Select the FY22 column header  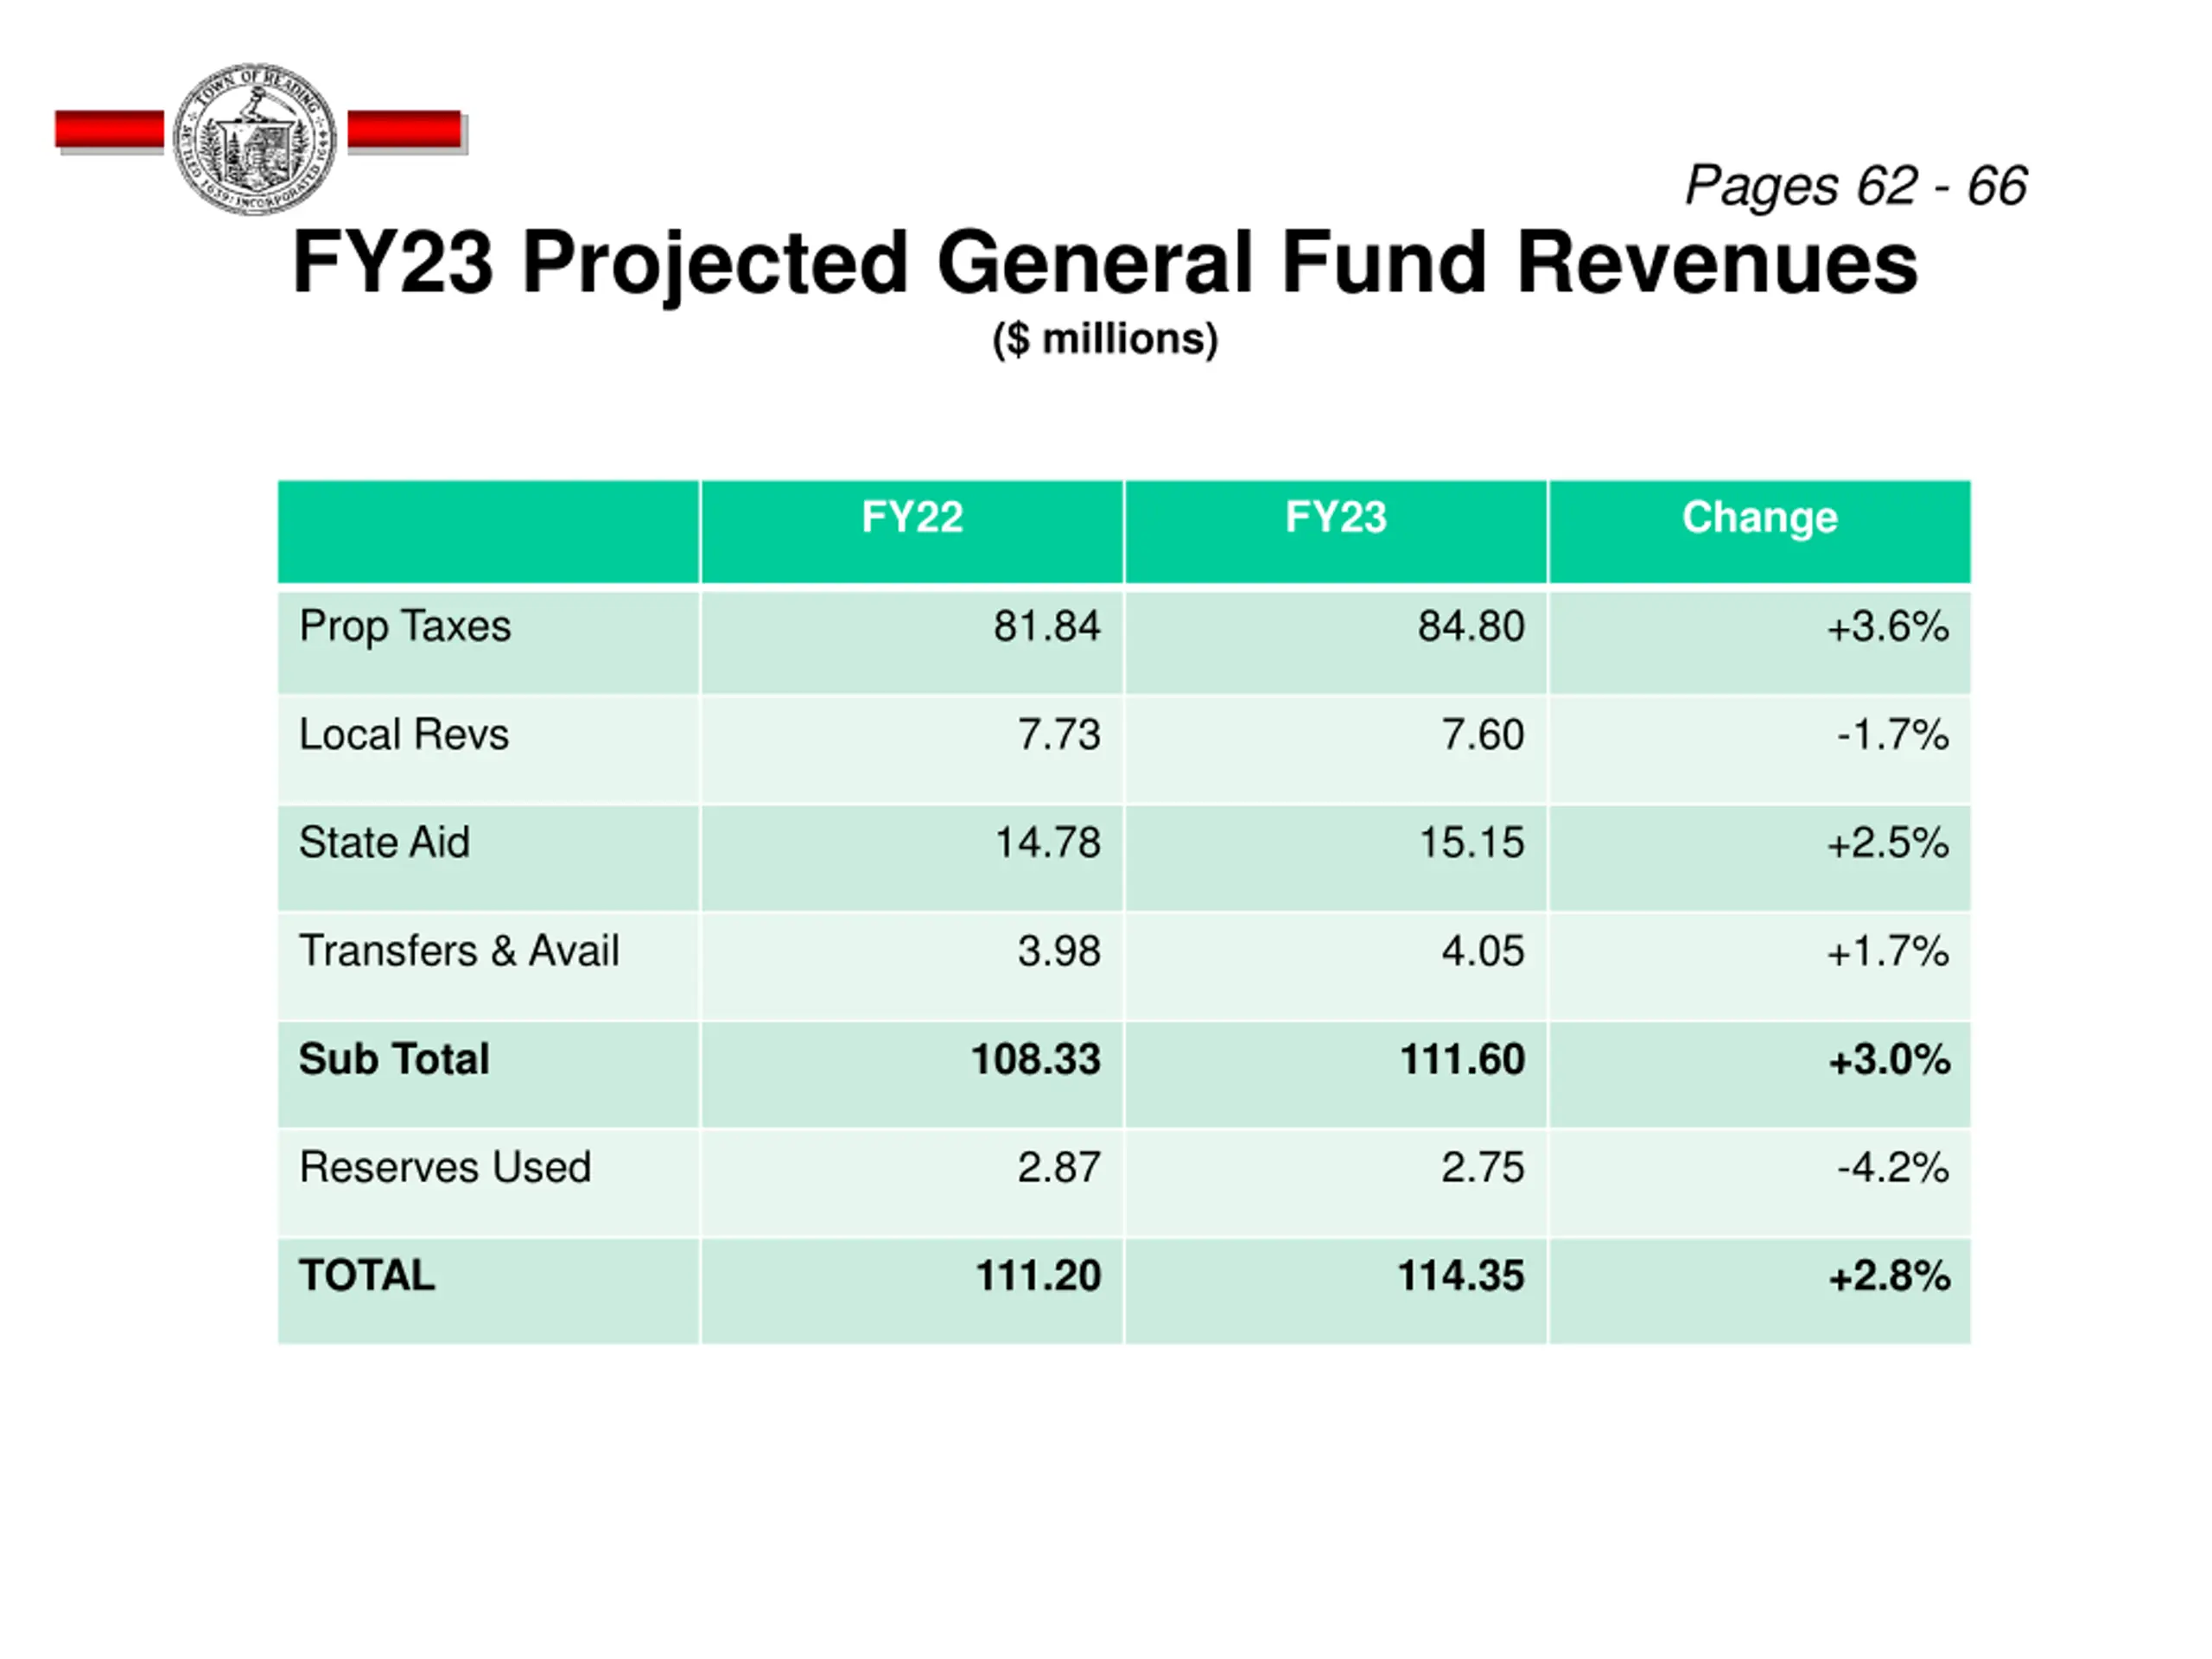[x=912, y=518]
